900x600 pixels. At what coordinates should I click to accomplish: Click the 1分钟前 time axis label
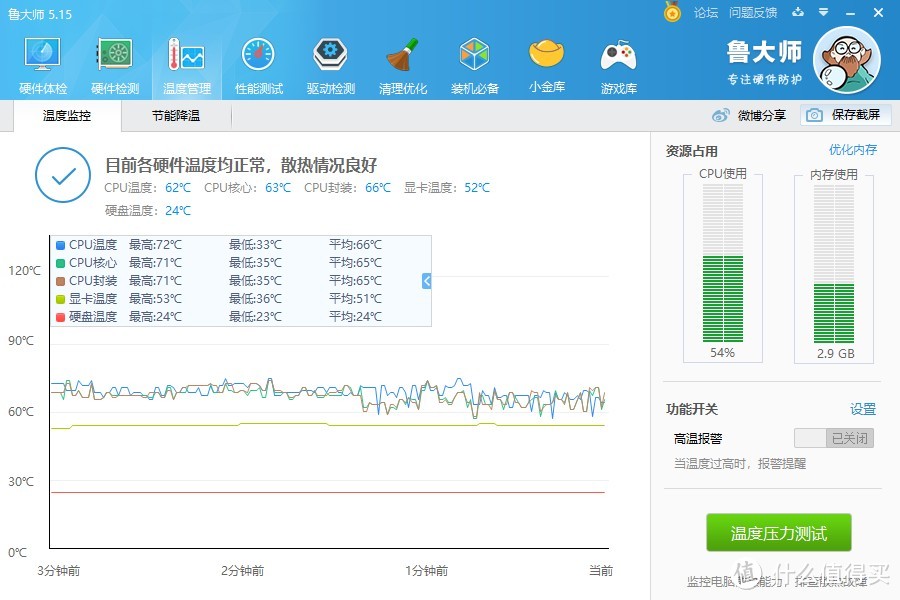coord(426,571)
